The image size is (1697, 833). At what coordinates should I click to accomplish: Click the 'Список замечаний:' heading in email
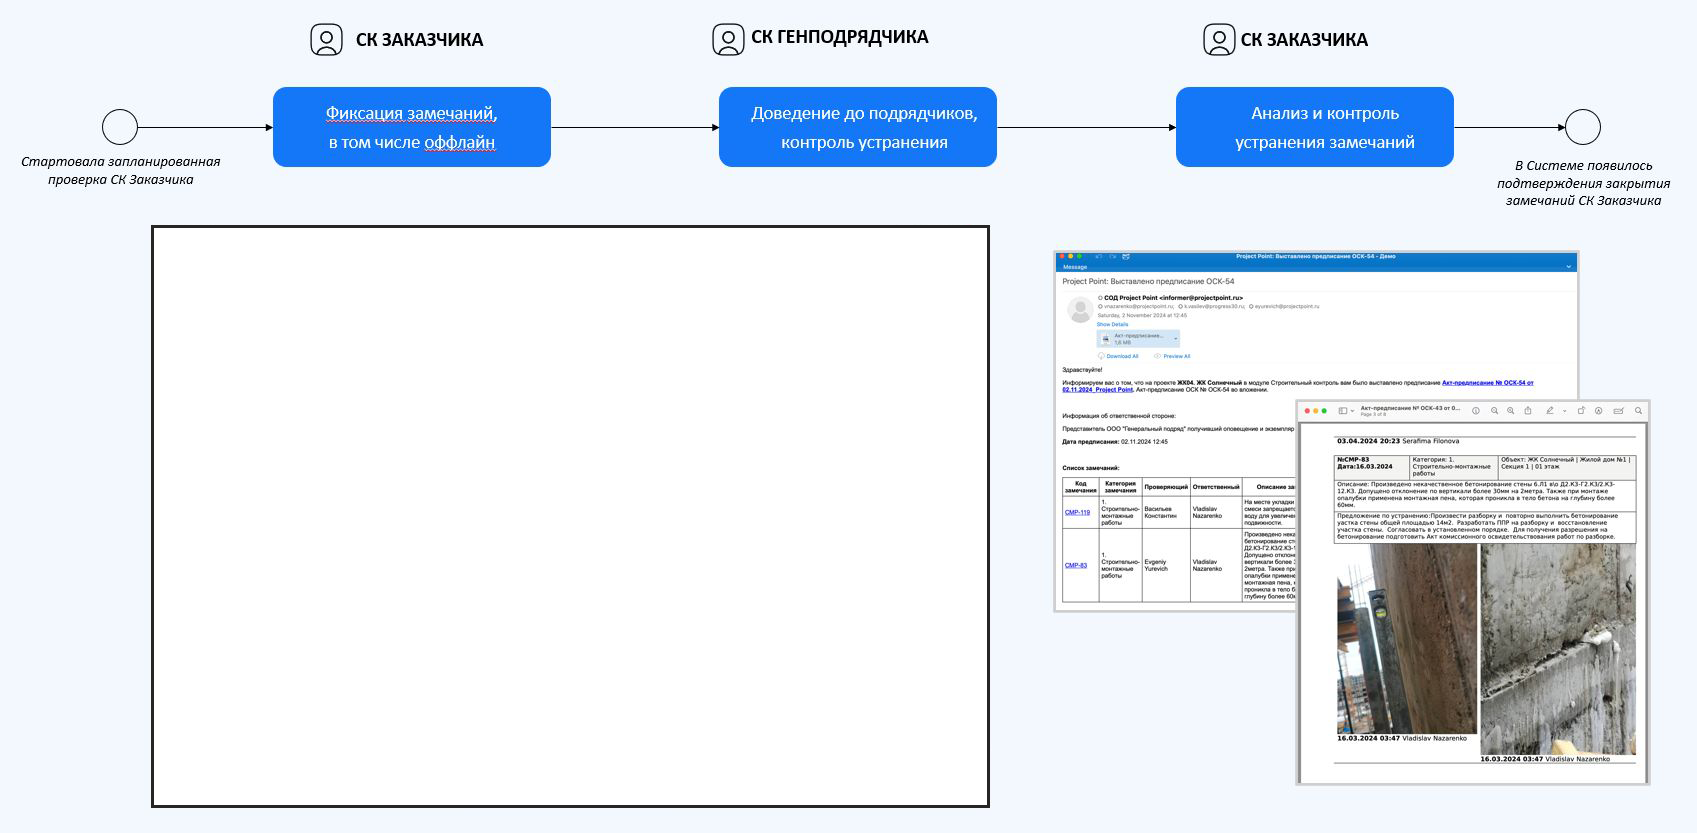point(1090,468)
